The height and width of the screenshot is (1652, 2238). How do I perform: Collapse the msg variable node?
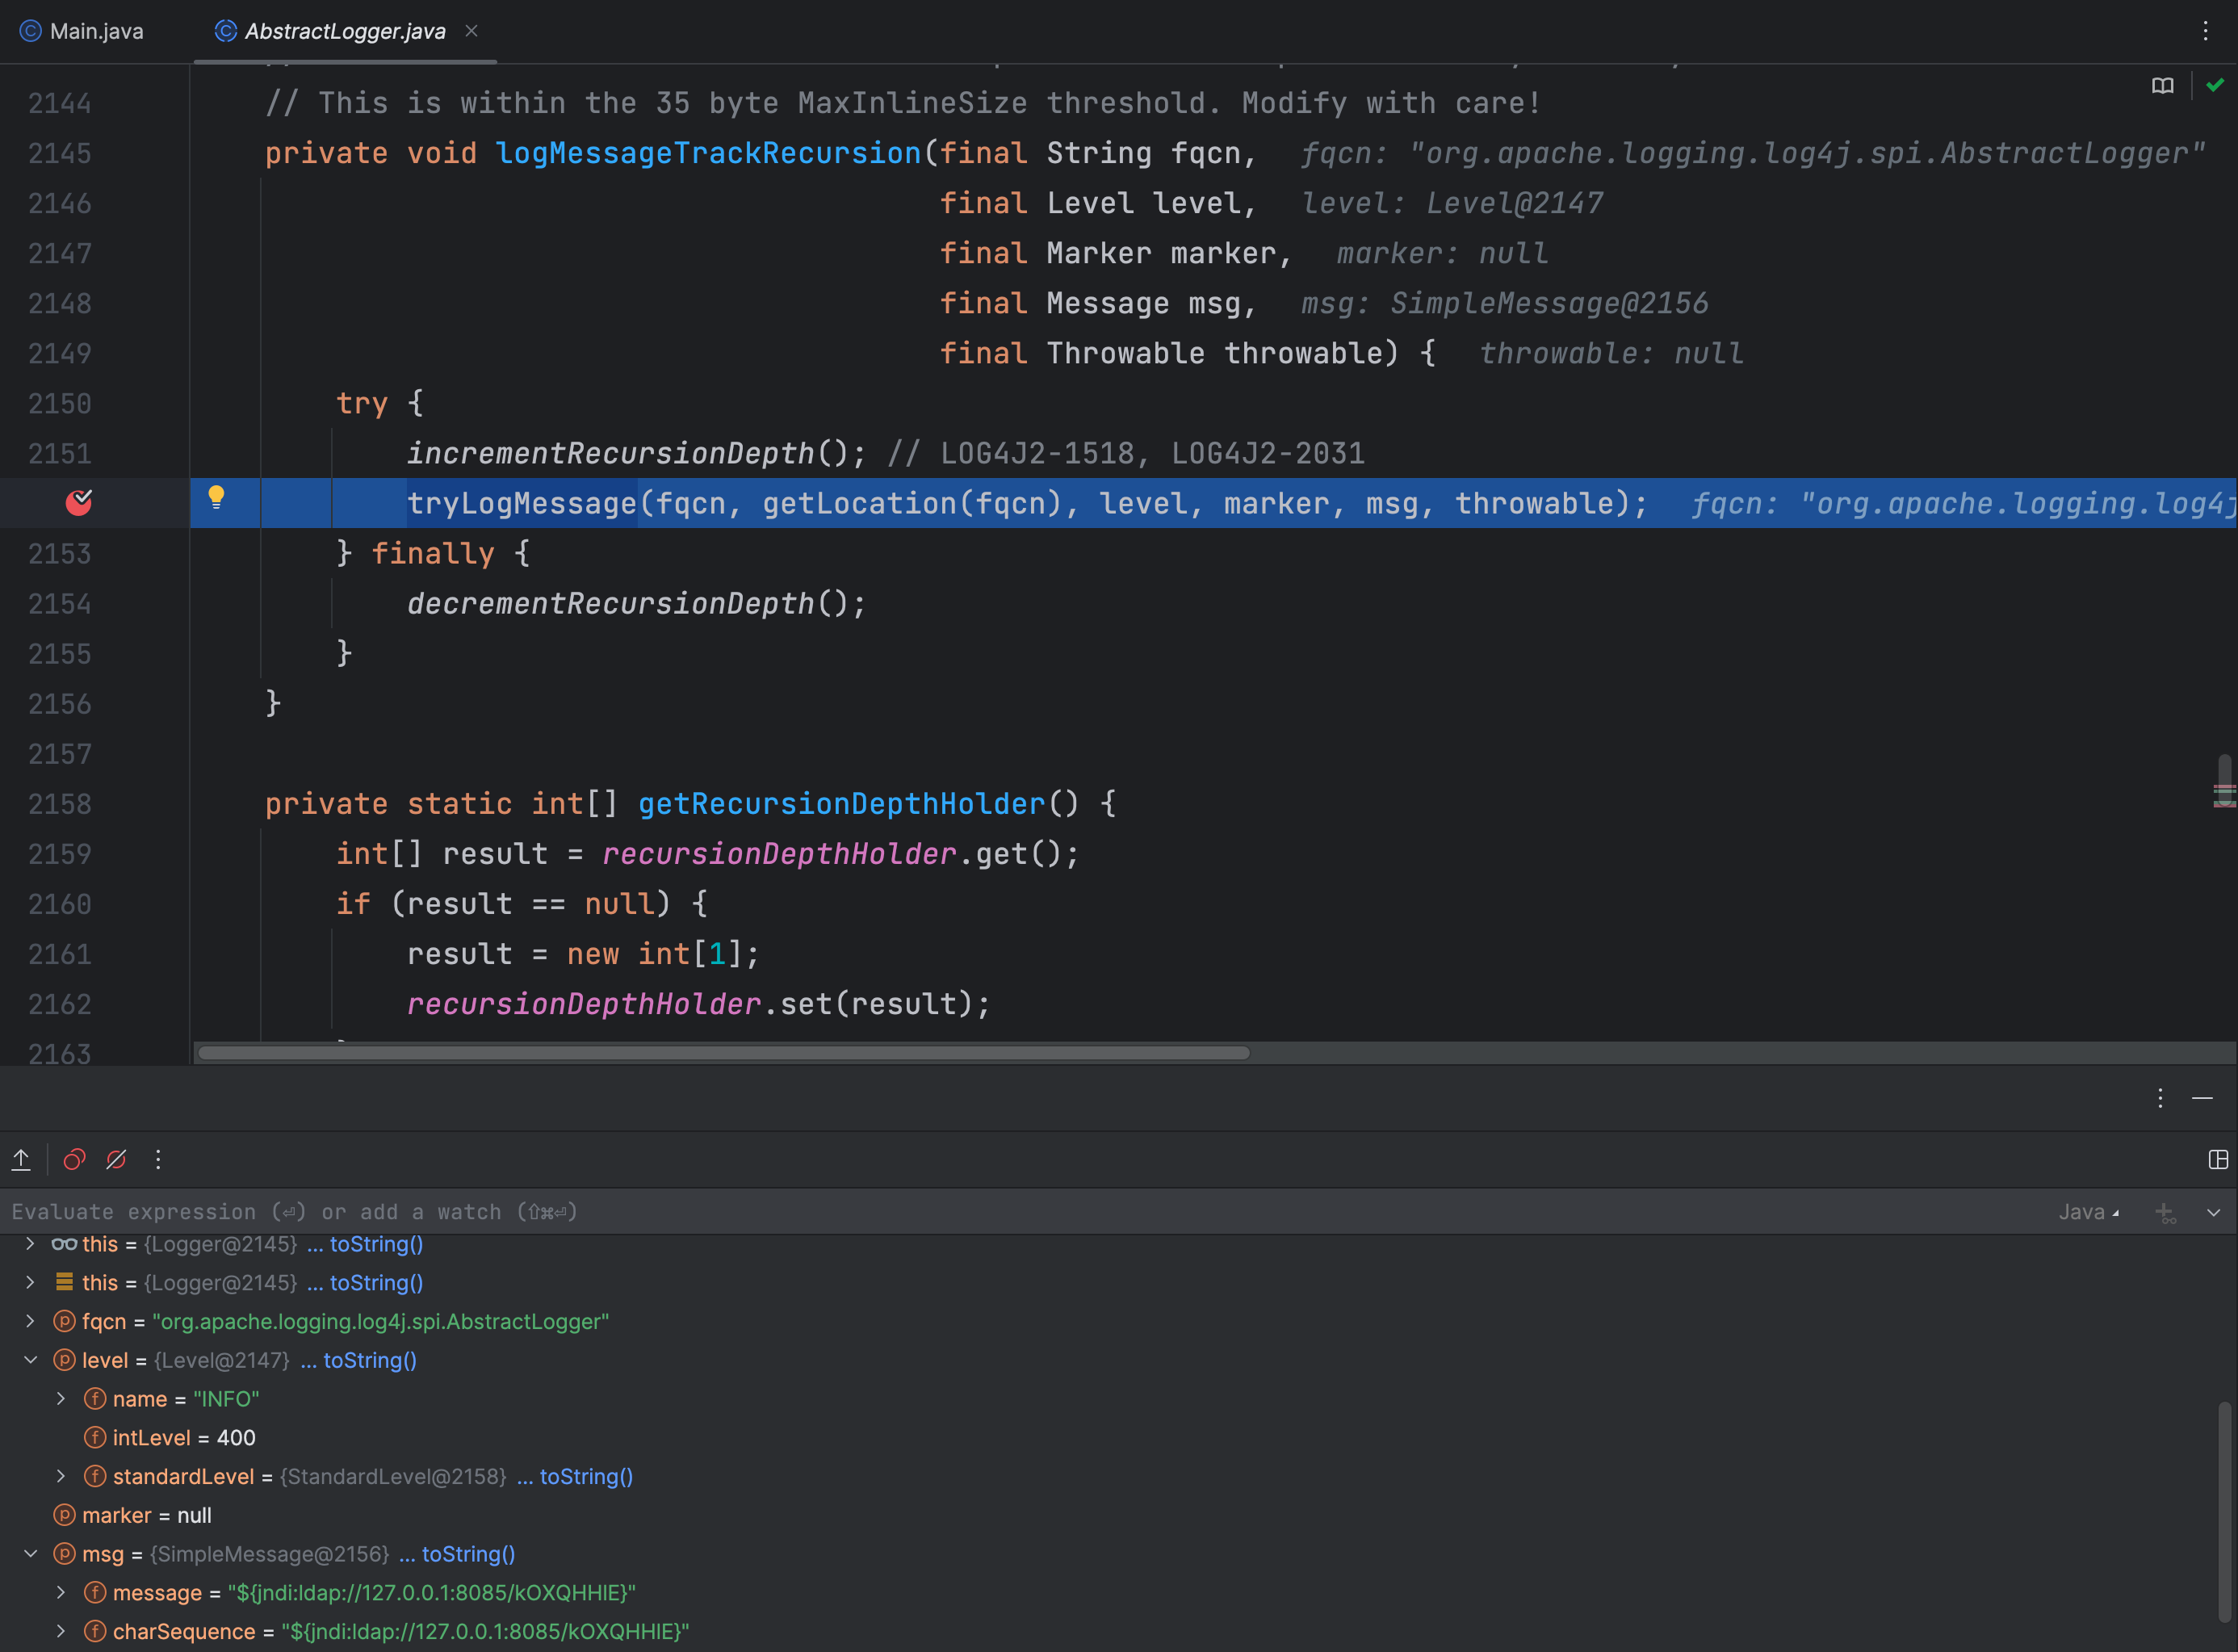pyautogui.click(x=30, y=1553)
